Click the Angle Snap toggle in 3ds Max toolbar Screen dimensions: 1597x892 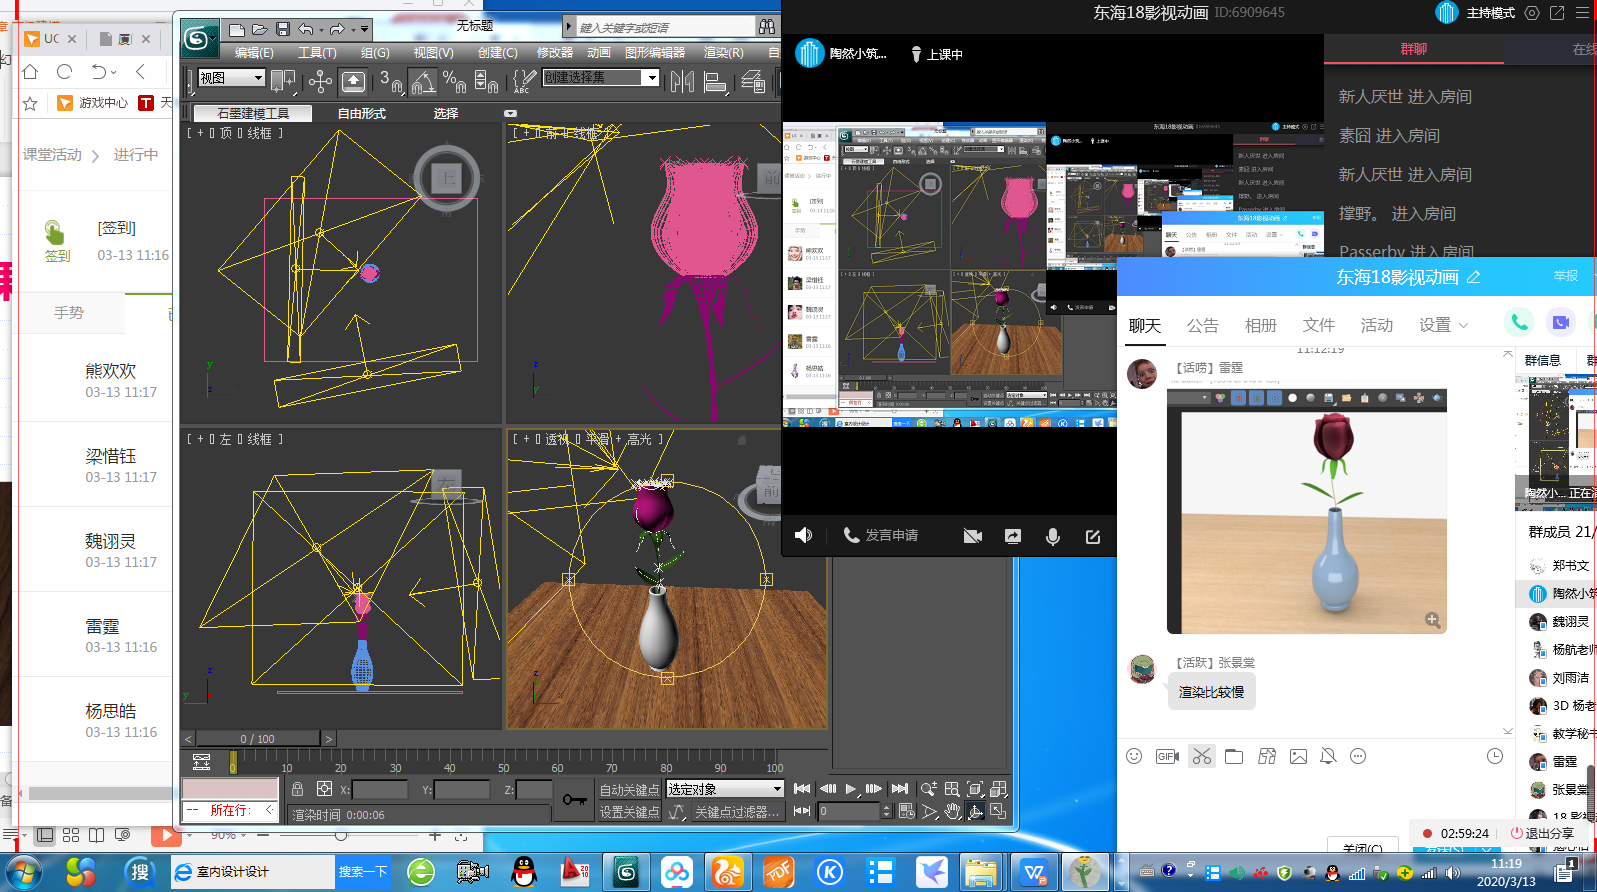423,82
